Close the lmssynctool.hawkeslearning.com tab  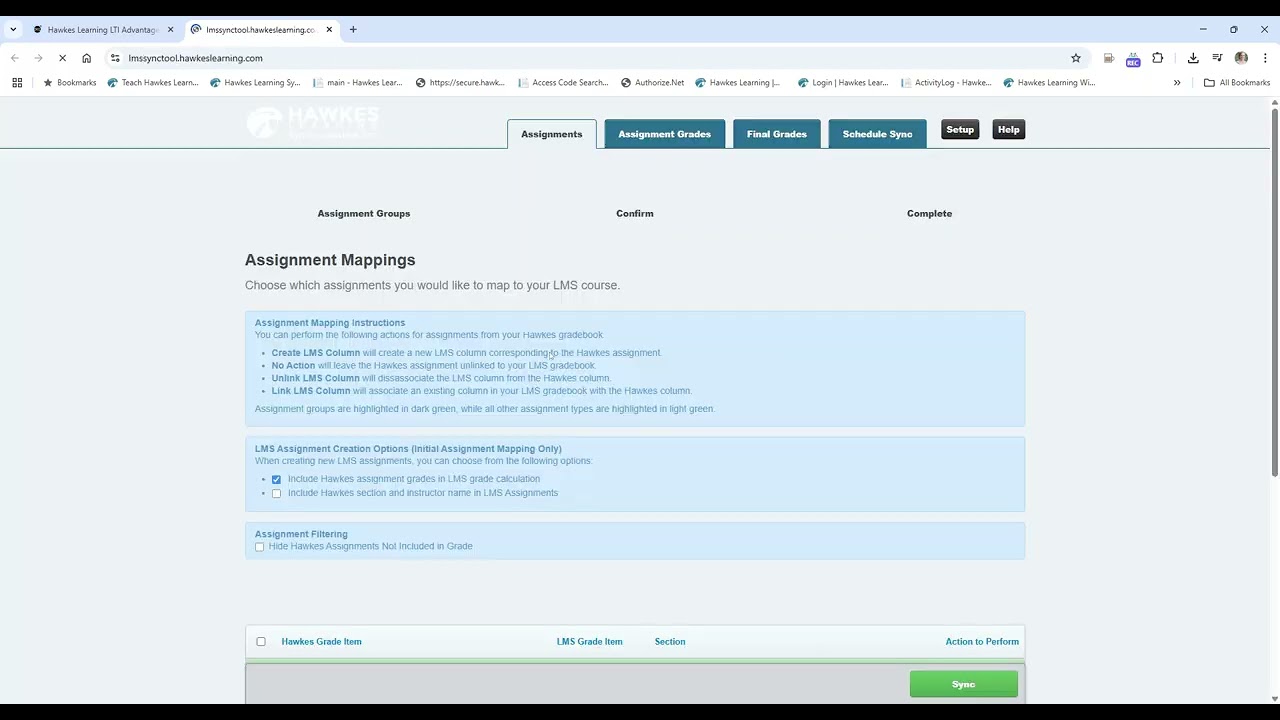[328, 30]
